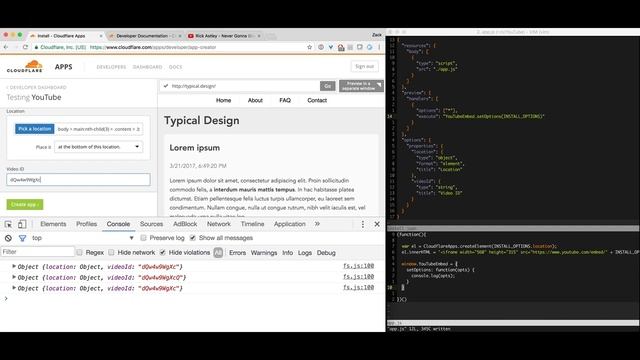
Task: Close the DevTools panel
Action: coord(377,224)
